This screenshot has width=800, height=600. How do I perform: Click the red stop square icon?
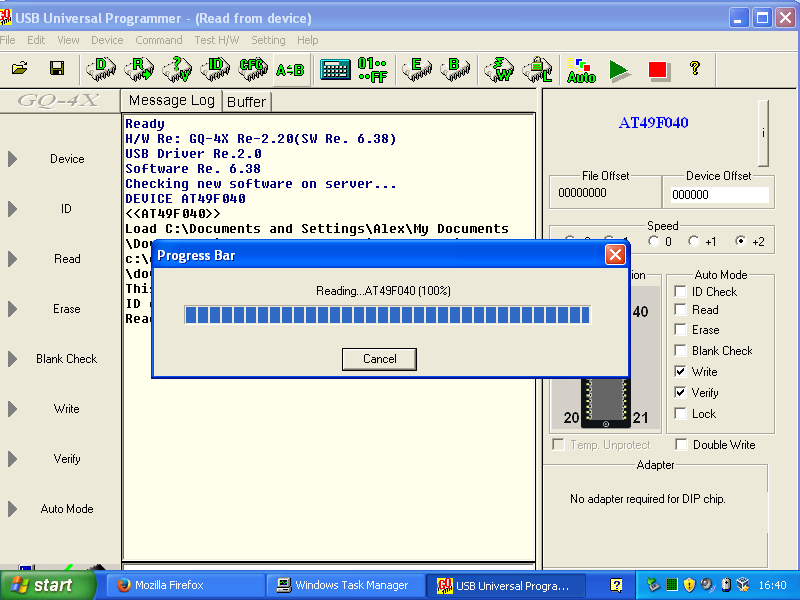[657, 69]
